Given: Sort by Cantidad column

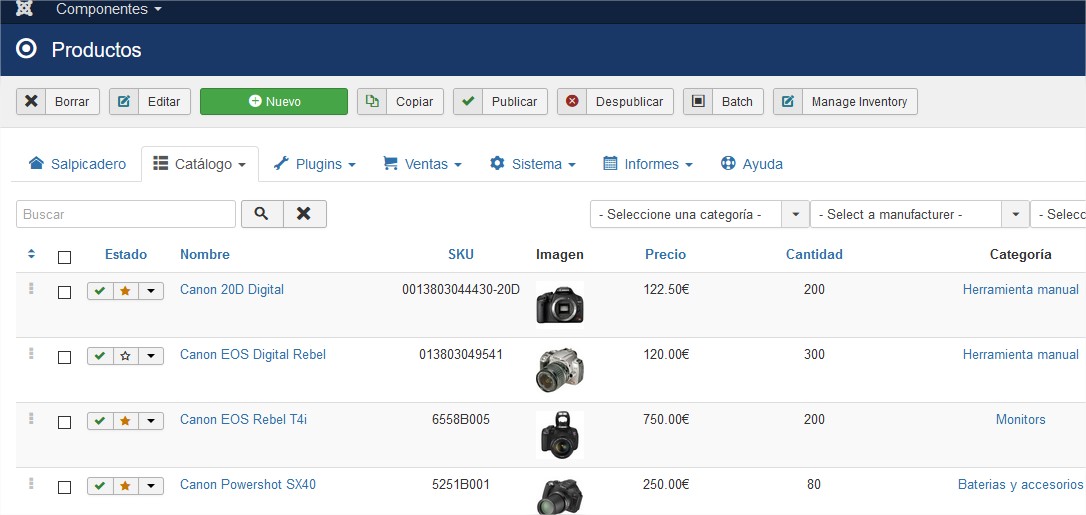Looking at the screenshot, I should pyautogui.click(x=814, y=255).
